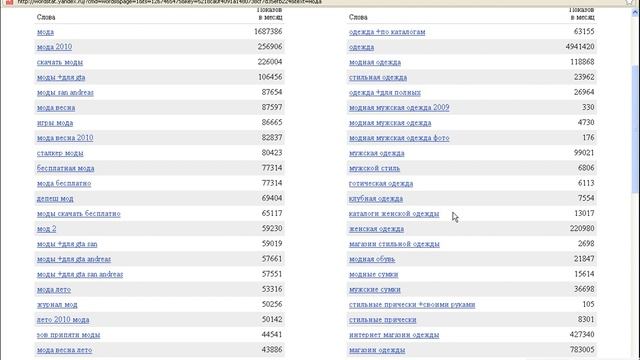Viewport: 640px width, 360px height.
Task: Click the 'сталкер моды' link
Action: point(60,153)
